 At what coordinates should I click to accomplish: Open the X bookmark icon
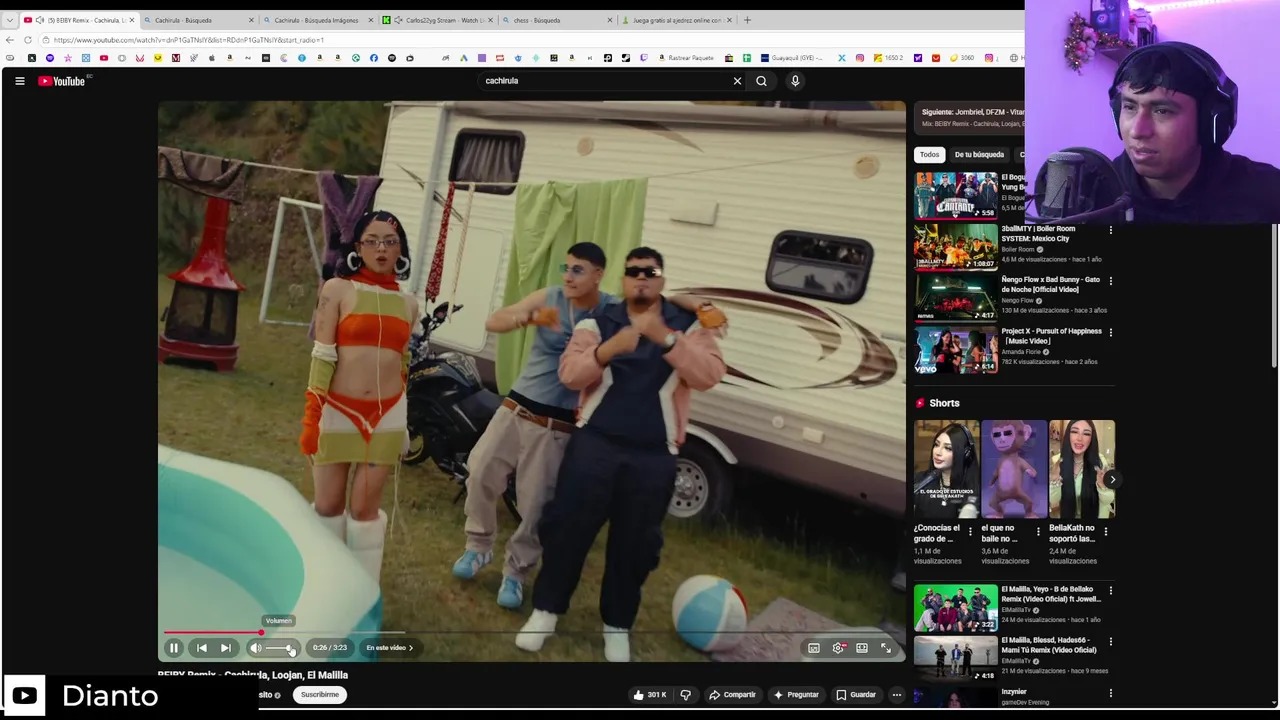(x=842, y=58)
